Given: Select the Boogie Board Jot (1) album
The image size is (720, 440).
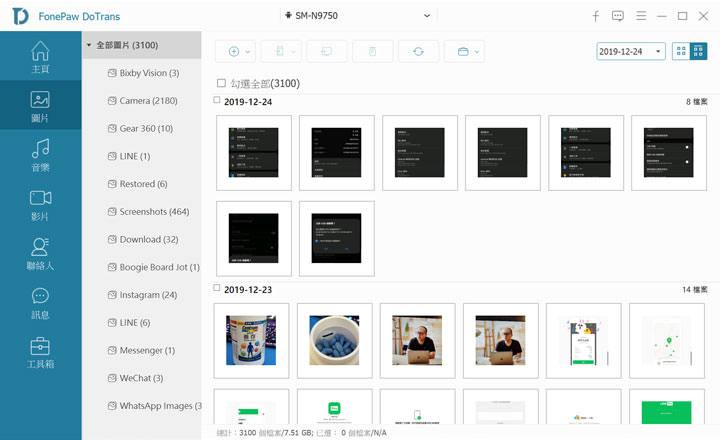Looking at the screenshot, I should tap(154, 267).
